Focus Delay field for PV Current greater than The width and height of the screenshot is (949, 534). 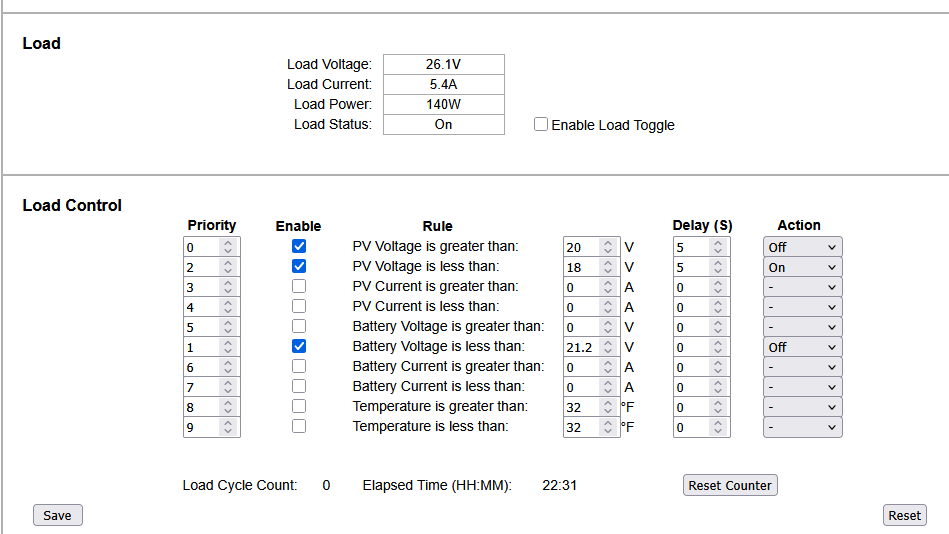(x=701, y=287)
